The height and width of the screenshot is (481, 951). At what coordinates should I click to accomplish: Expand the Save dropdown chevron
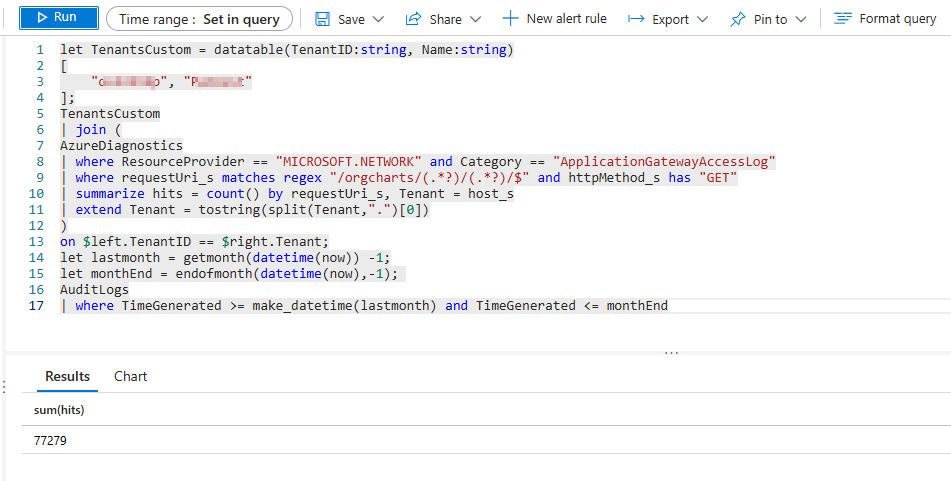(378, 19)
